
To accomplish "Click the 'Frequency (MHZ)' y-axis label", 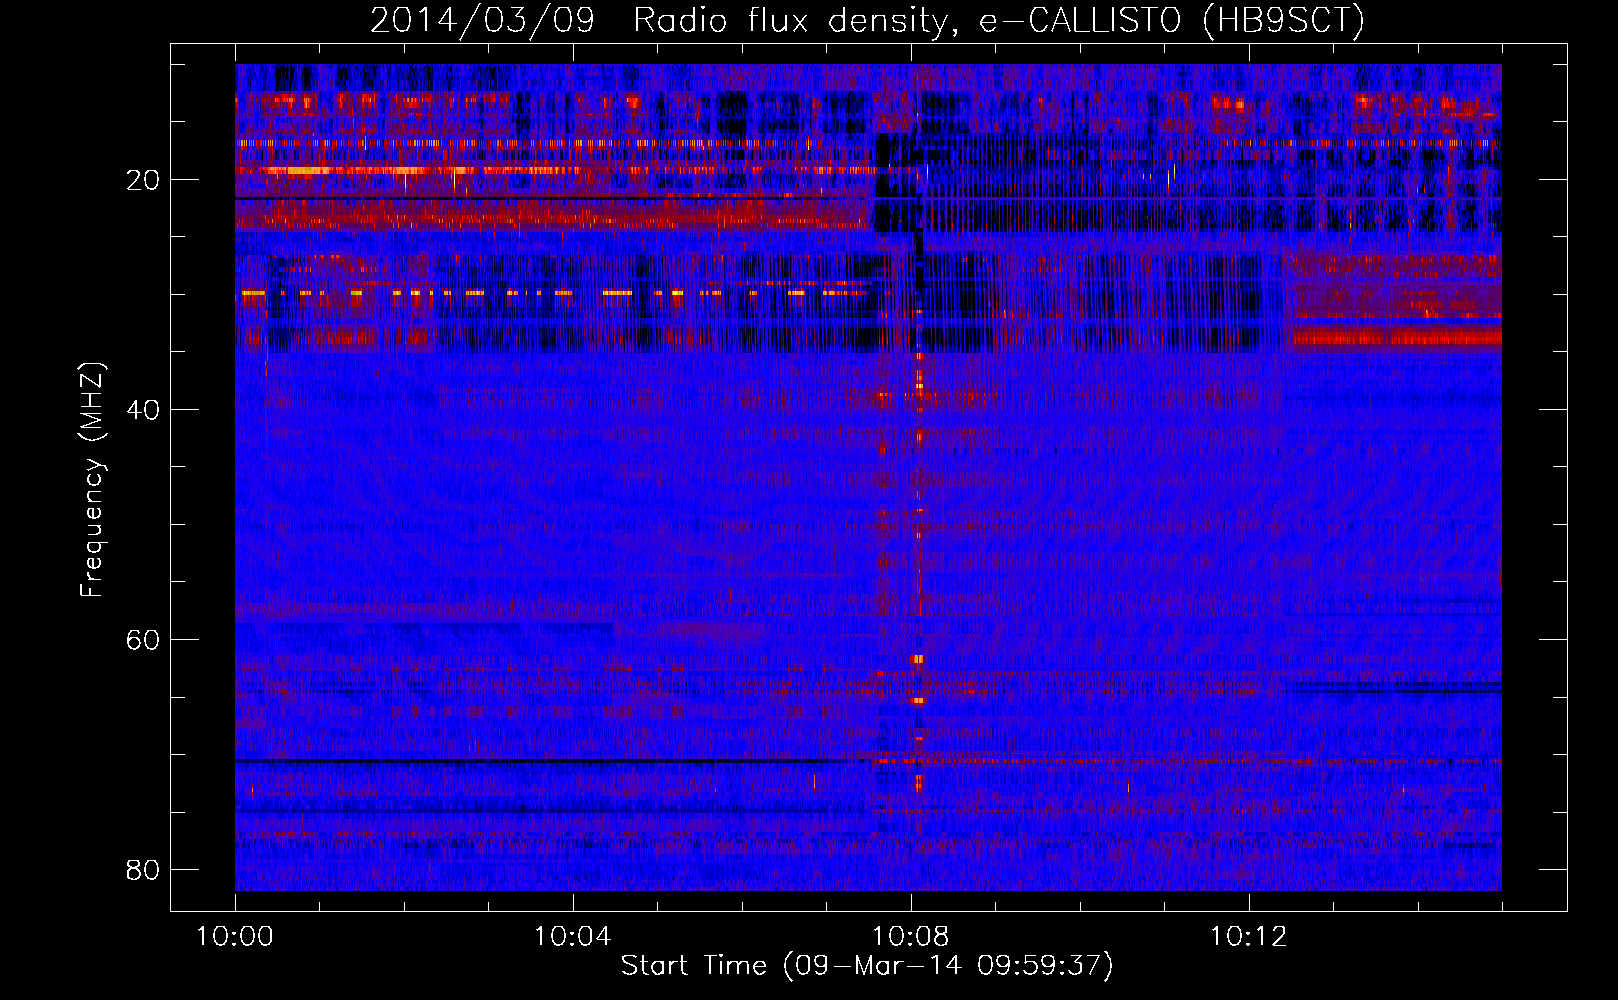I will pos(92,479).
